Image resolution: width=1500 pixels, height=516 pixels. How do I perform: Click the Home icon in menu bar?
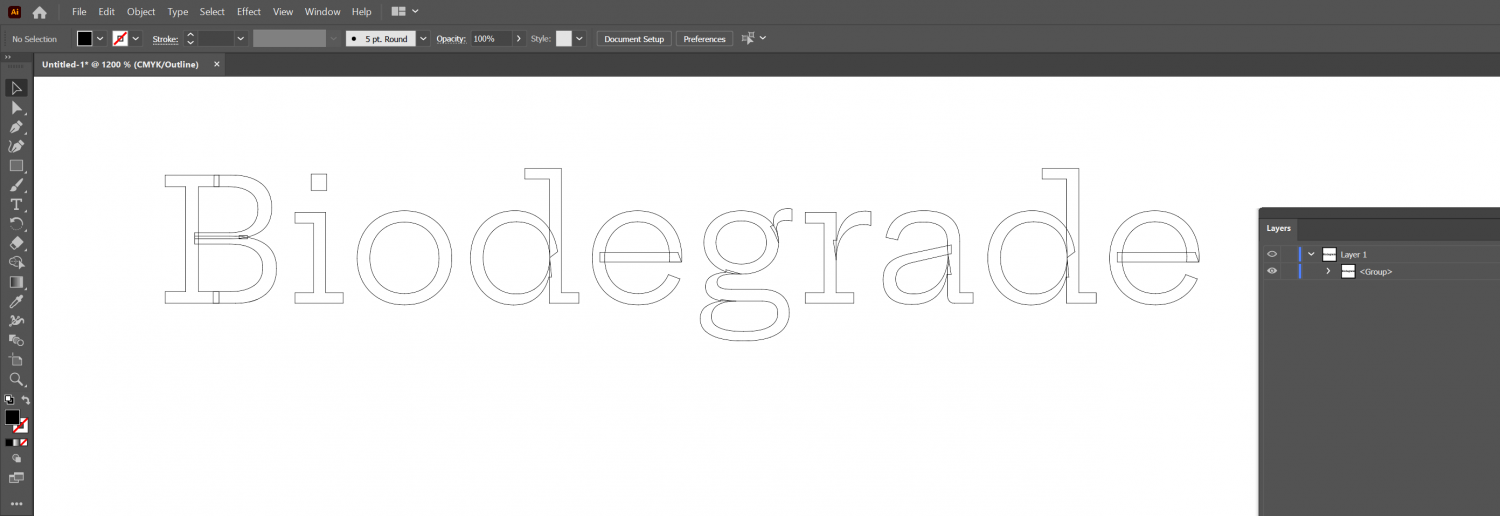point(39,12)
